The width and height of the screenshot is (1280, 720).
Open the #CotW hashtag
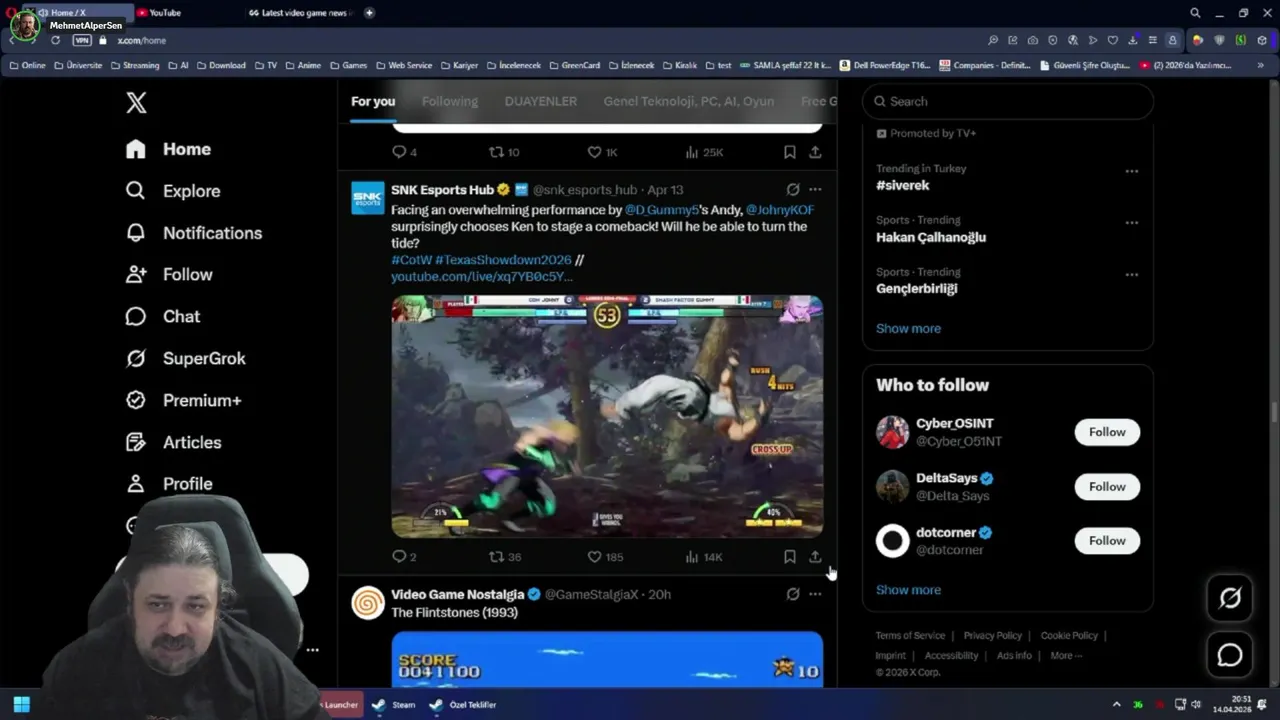pyautogui.click(x=411, y=259)
